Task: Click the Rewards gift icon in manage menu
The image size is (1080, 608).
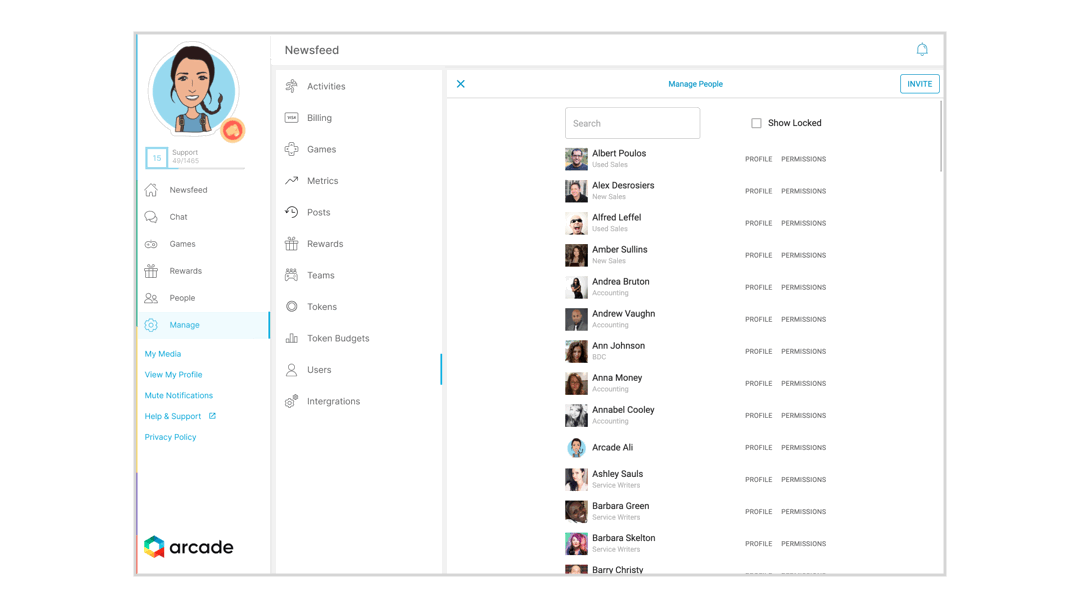Action: click(x=291, y=244)
